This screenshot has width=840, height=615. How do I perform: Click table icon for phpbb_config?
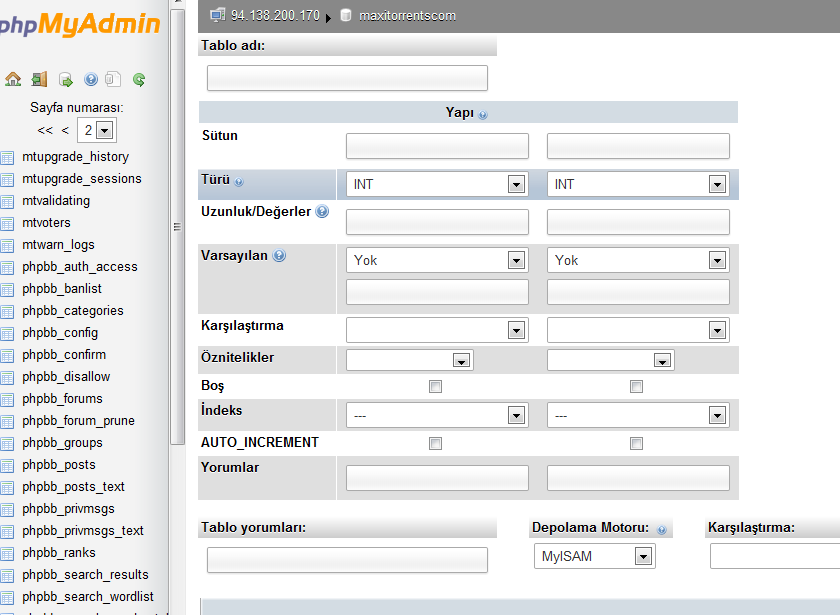coord(7,333)
